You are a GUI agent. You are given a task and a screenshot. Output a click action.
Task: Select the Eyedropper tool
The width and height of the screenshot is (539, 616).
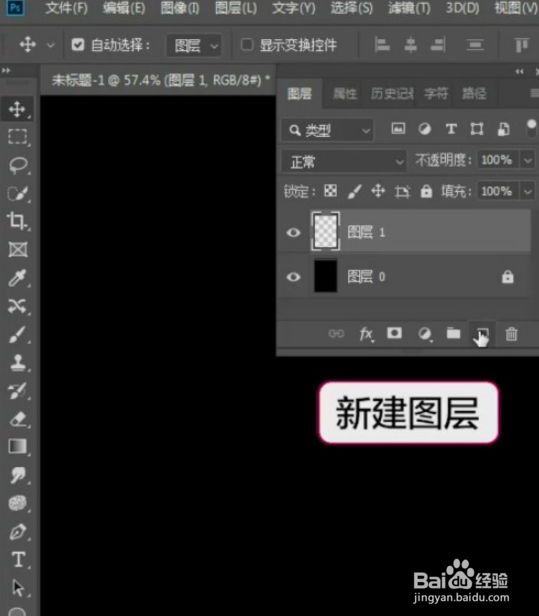click(x=18, y=278)
